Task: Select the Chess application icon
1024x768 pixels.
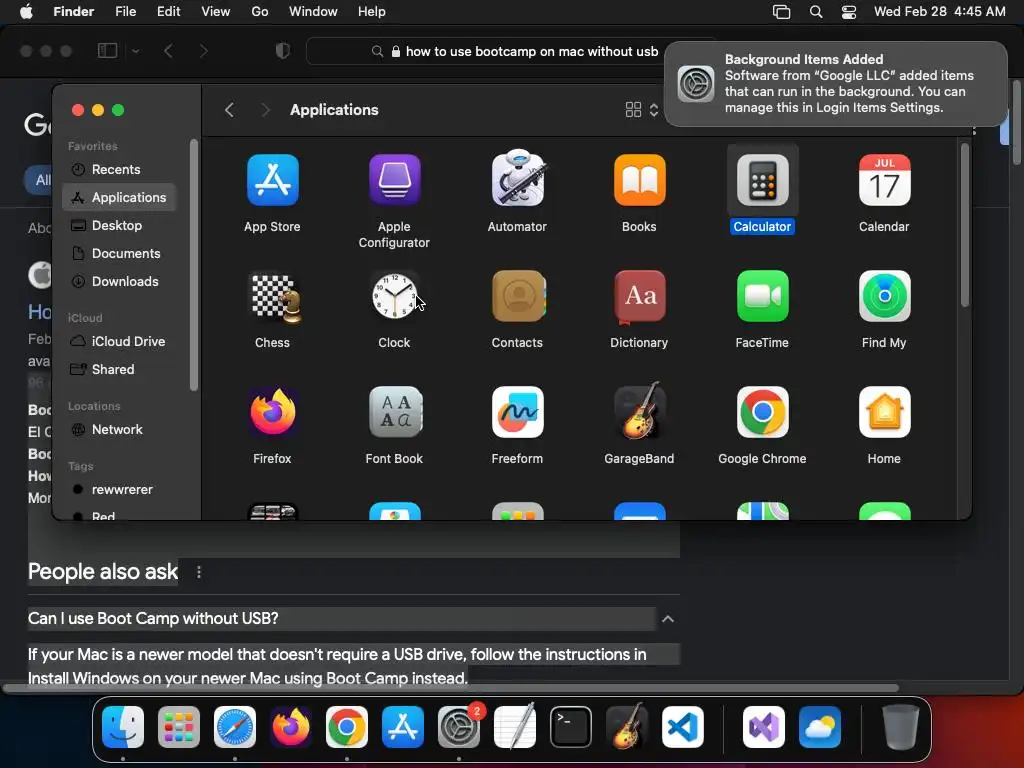Action: pyautogui.click(x=276, y=298)
